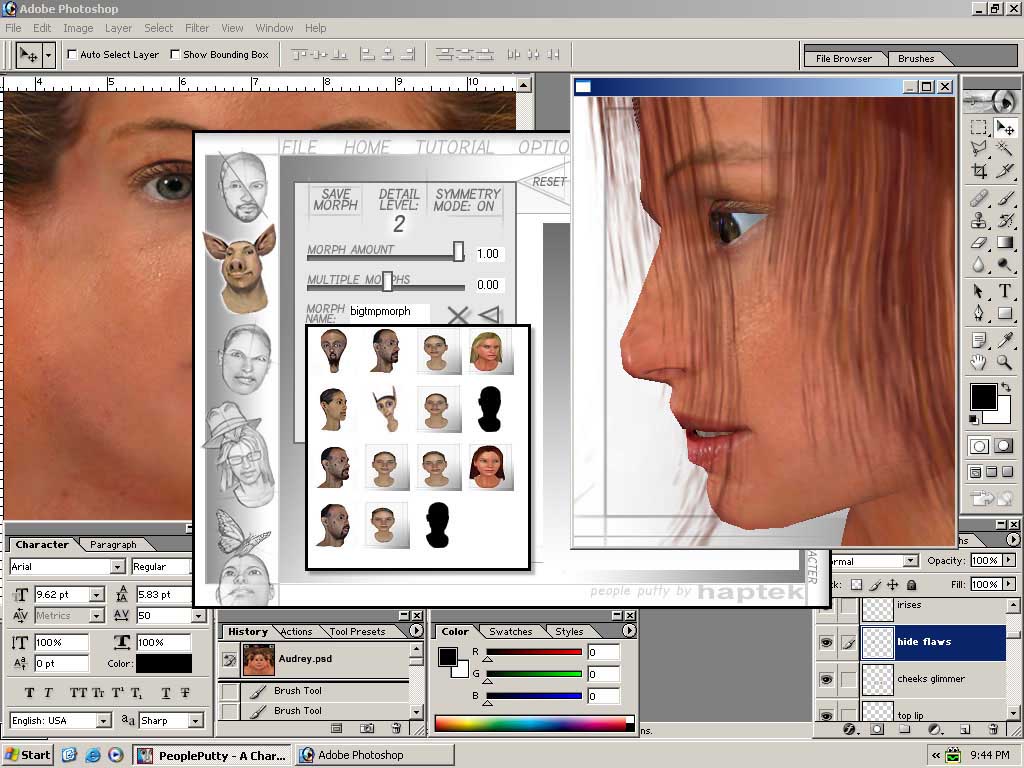The image size is (1024, 768).
Task: Enable Show Bounding Box checkbox
Action: [x=175, y=55]
